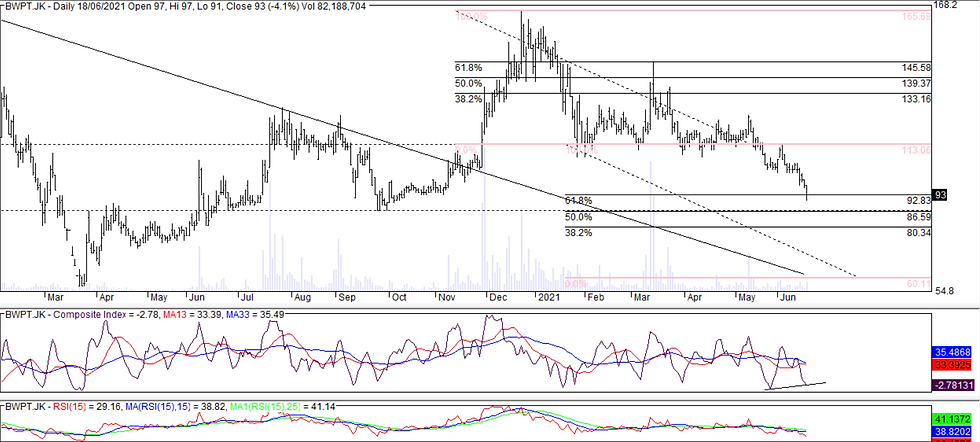This screenshot has height=442, width=980.
Task: Click the 50.0% label on the 139.37 line
Action: point(469,83)
